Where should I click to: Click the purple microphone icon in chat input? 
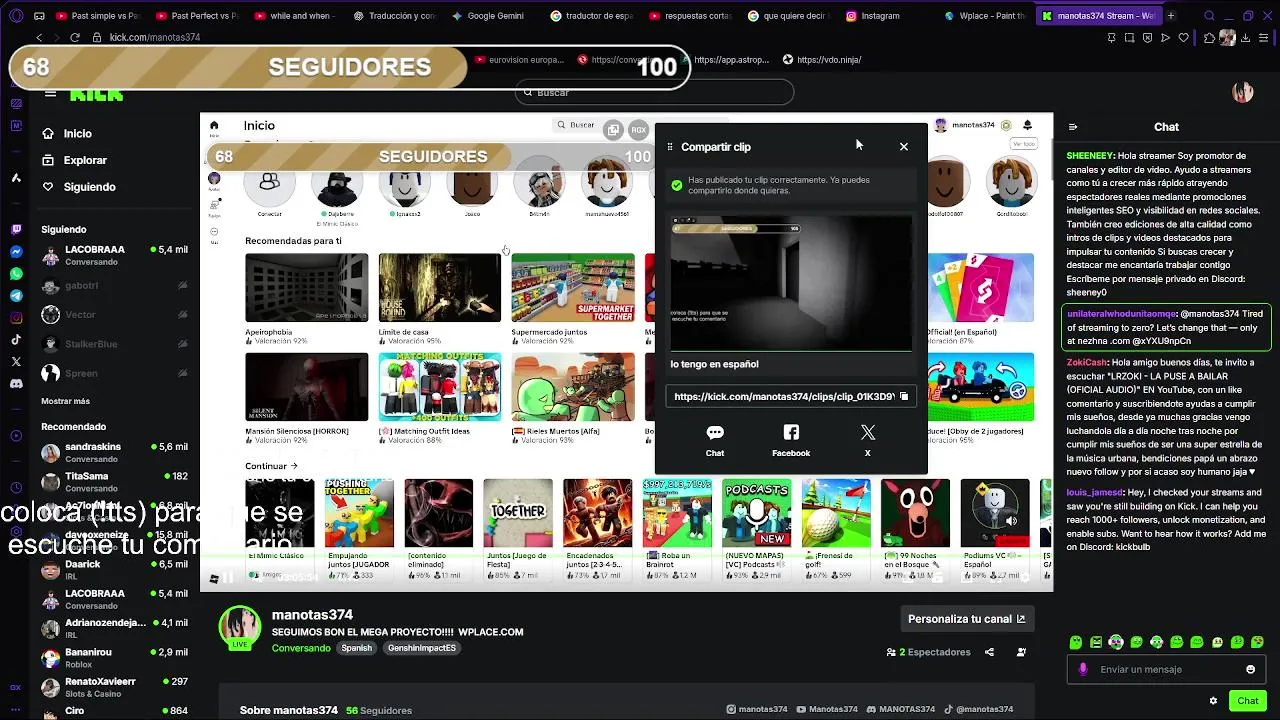(x=1082, y=669)
